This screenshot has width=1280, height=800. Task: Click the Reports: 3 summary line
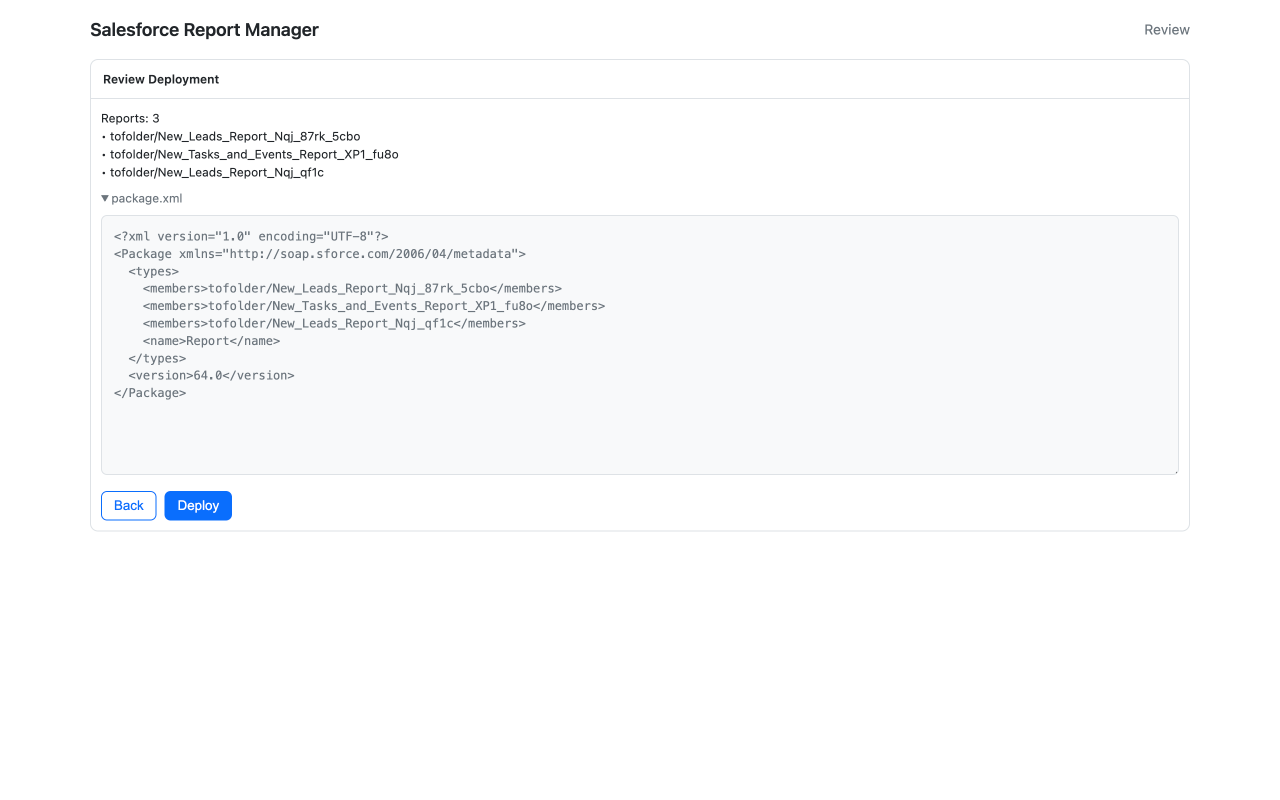130,118
